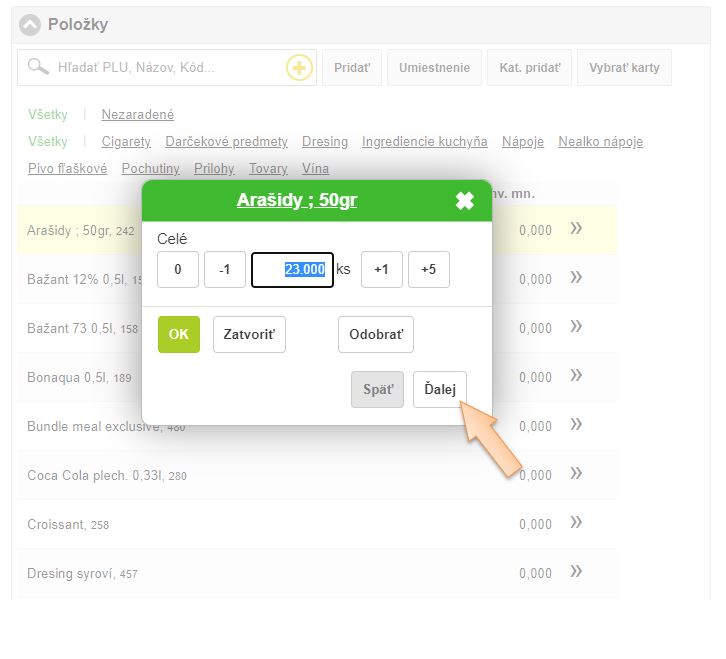Expand Croissant row double-arrow icon

[x=576, y=523]
